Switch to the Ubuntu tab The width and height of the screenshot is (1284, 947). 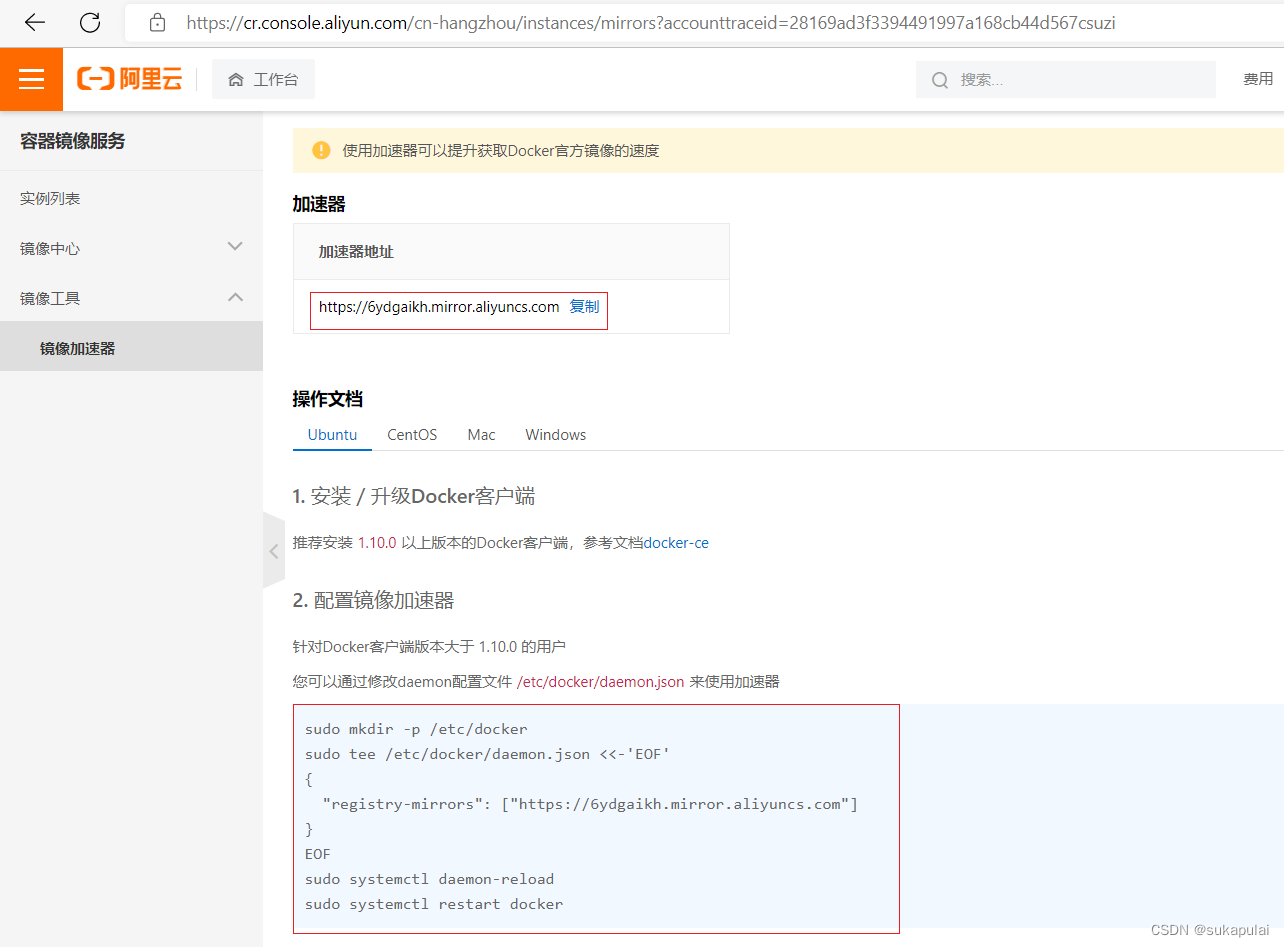click(332, 434)
